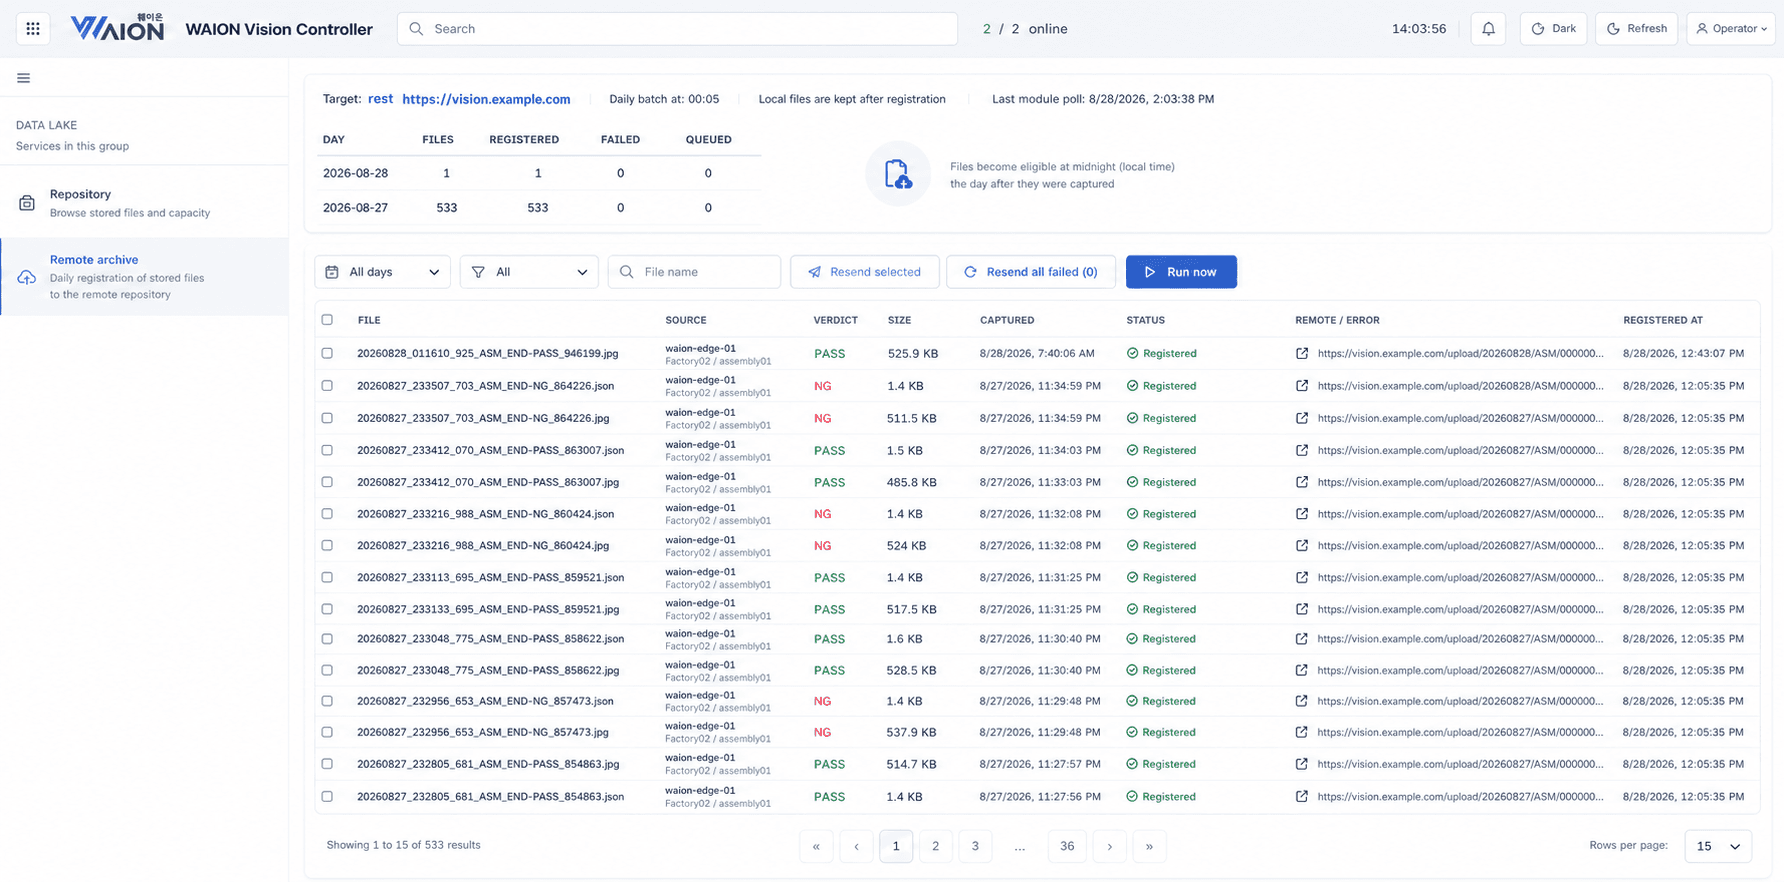Check the 20260827_233113_695_ASM_END-PASS_859521.json row
This screenshot has height=882, width=1784.
coord(327,578)
